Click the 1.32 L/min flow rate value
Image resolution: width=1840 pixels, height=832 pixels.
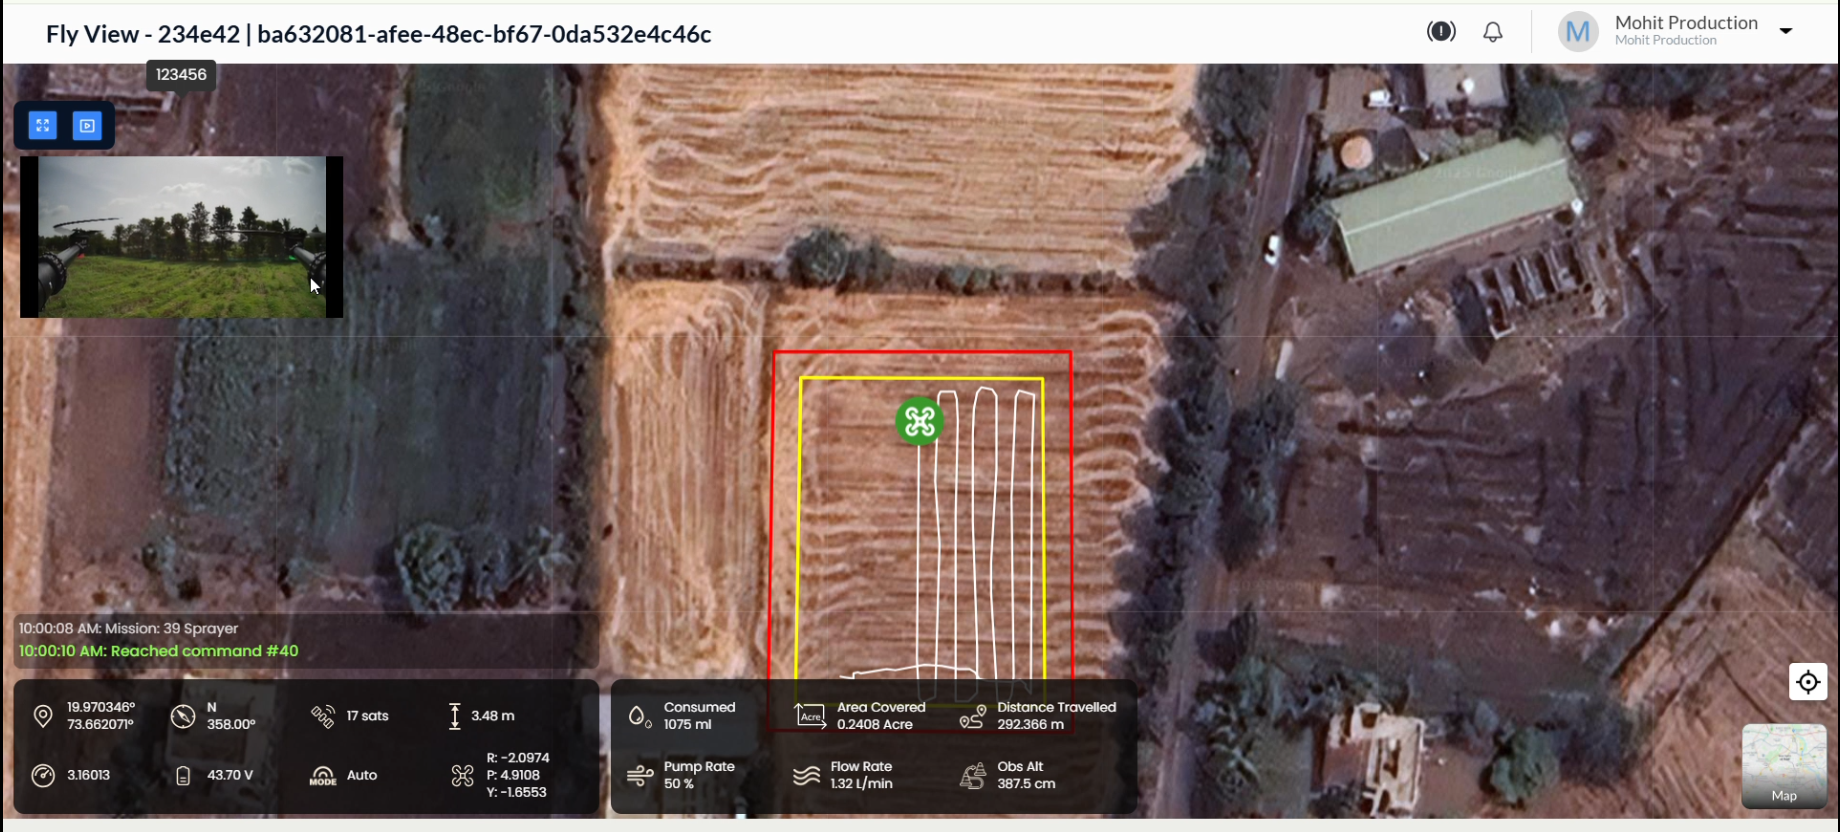click(861, 784)
